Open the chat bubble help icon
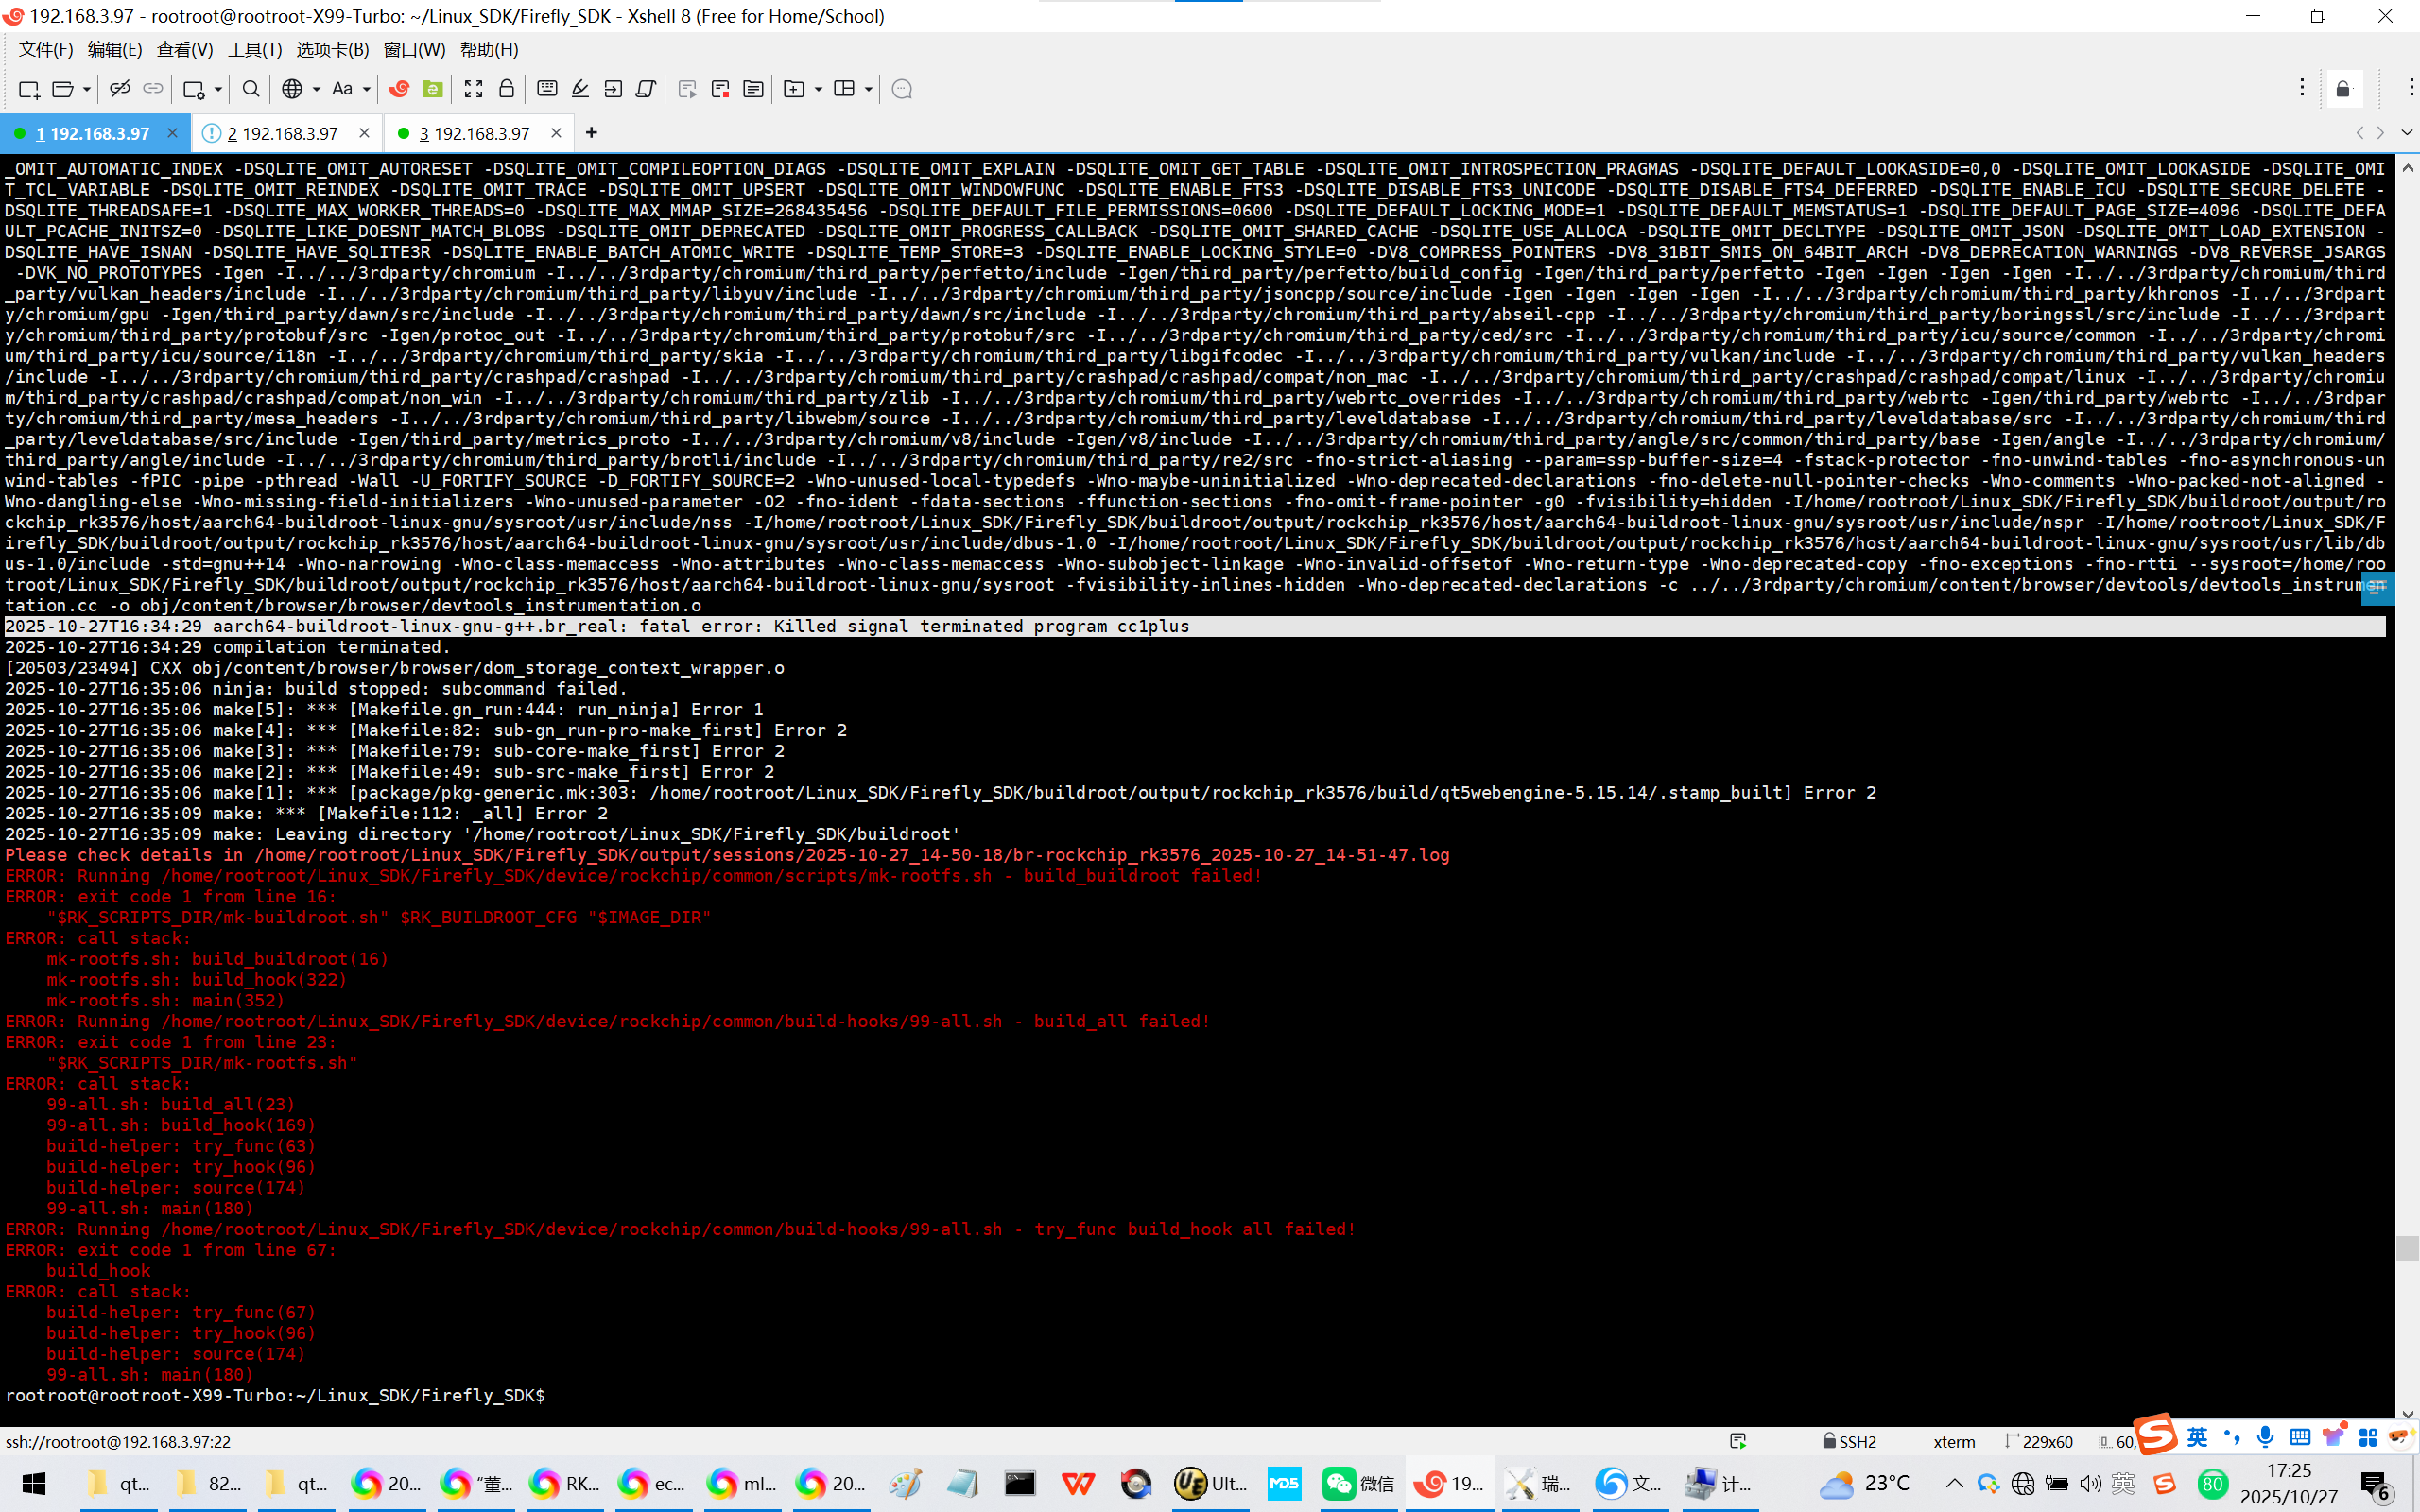Screen dimensions: 2420x1512 pyautogui.click(x=902, y=89)
